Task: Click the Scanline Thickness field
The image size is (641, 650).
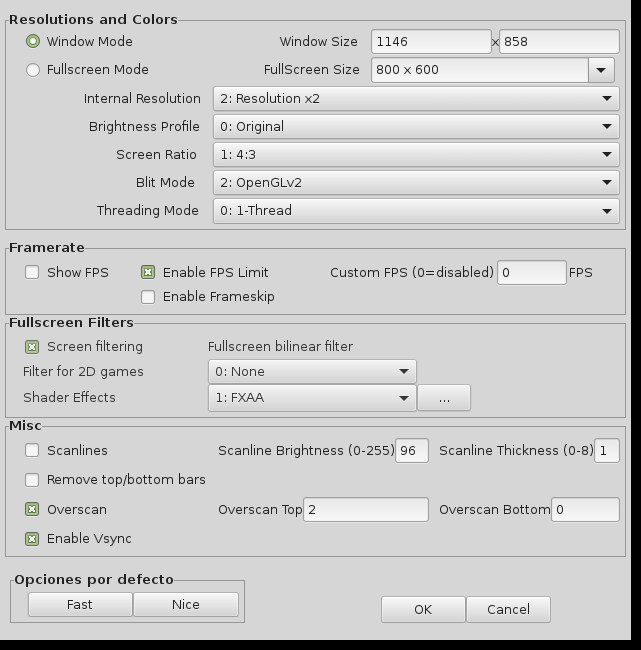Action: point(607,451)
